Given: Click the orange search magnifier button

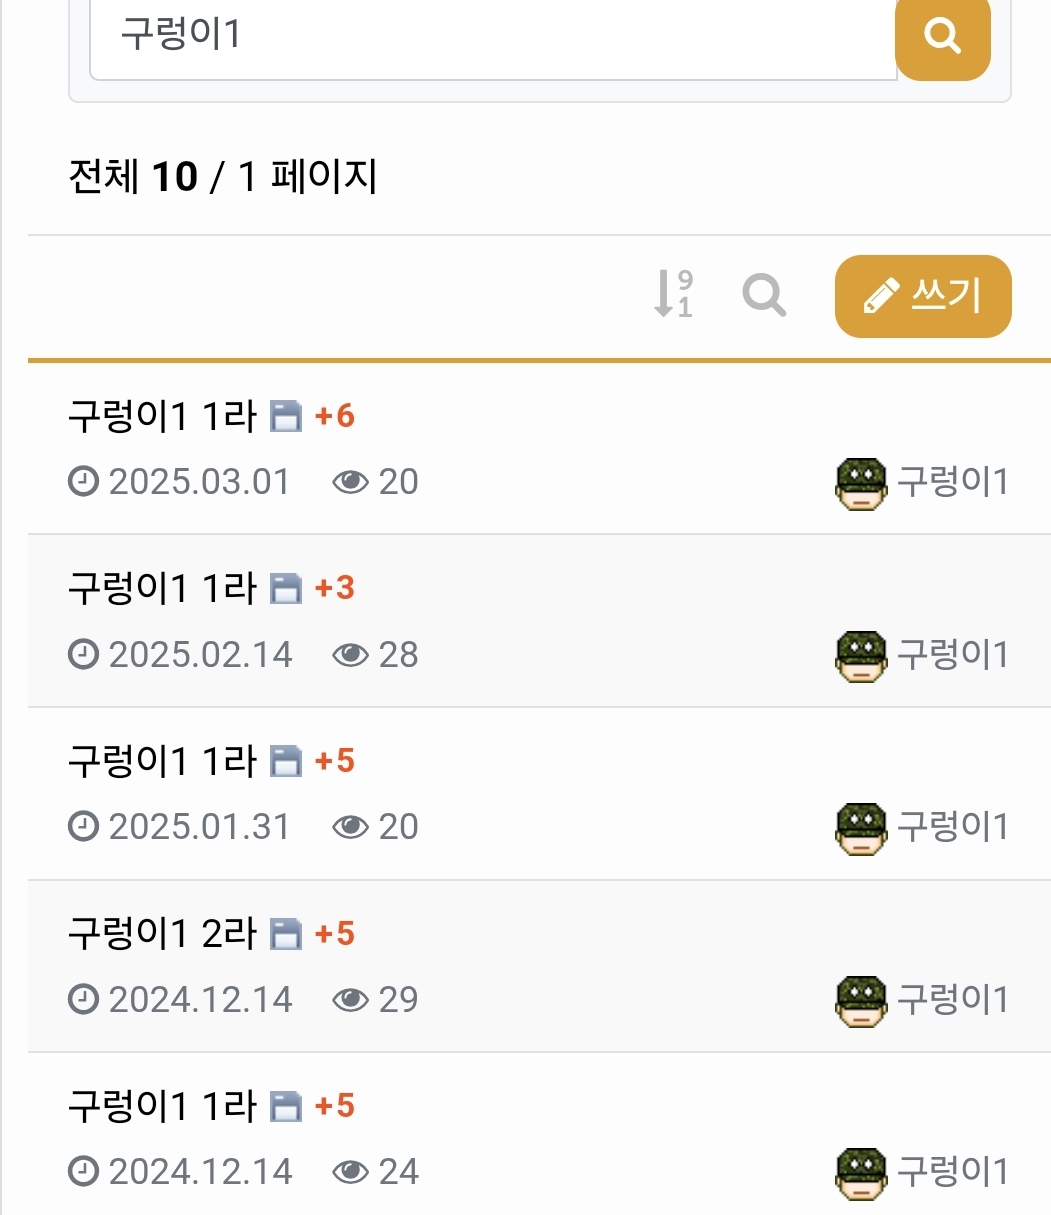Looking at the screenshot, I should [942, 37].
